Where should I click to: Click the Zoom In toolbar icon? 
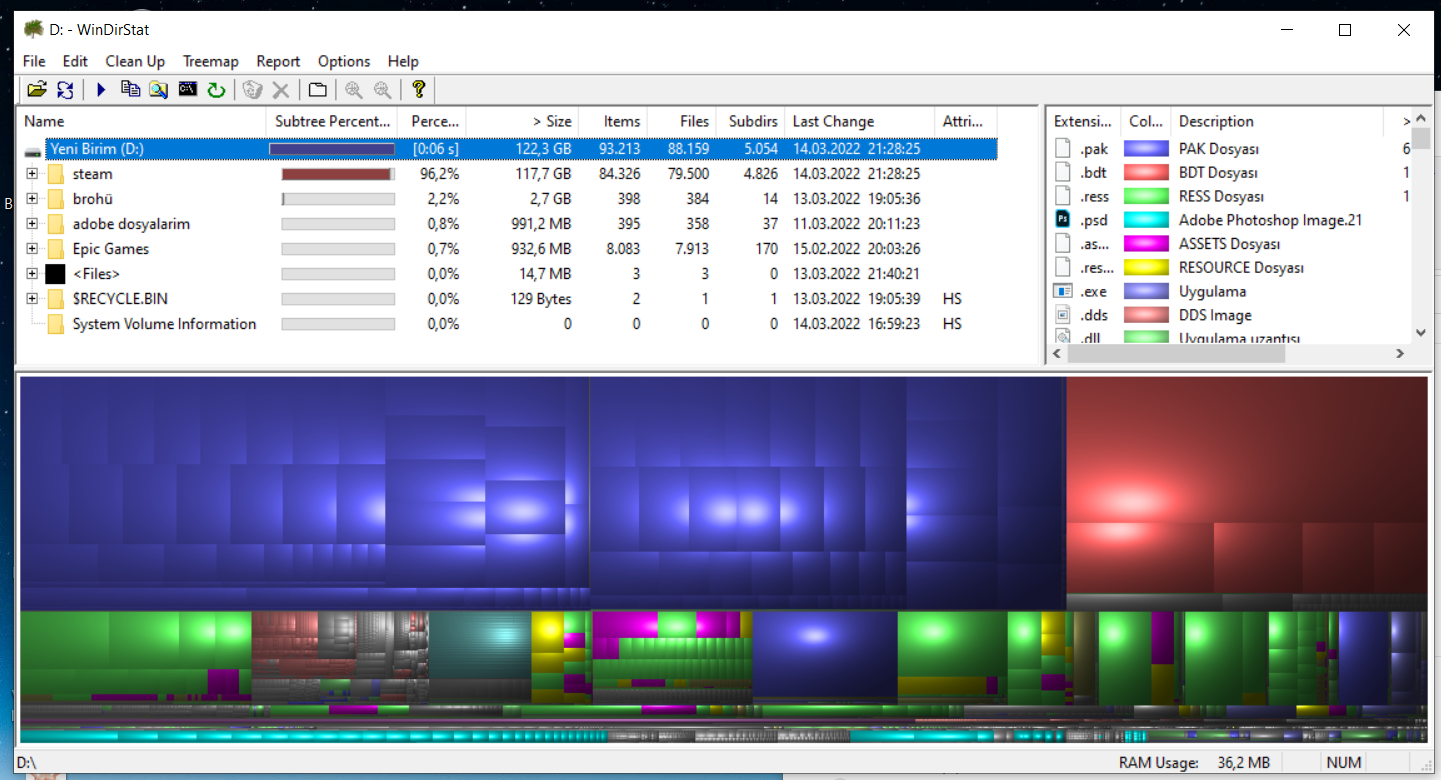(x=354, y=90)
